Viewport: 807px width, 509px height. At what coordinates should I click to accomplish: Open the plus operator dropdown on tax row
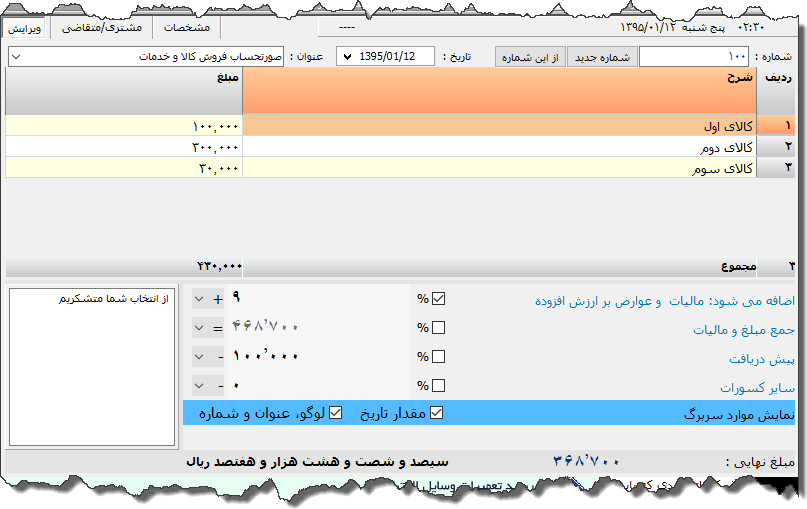click(200, 298)
